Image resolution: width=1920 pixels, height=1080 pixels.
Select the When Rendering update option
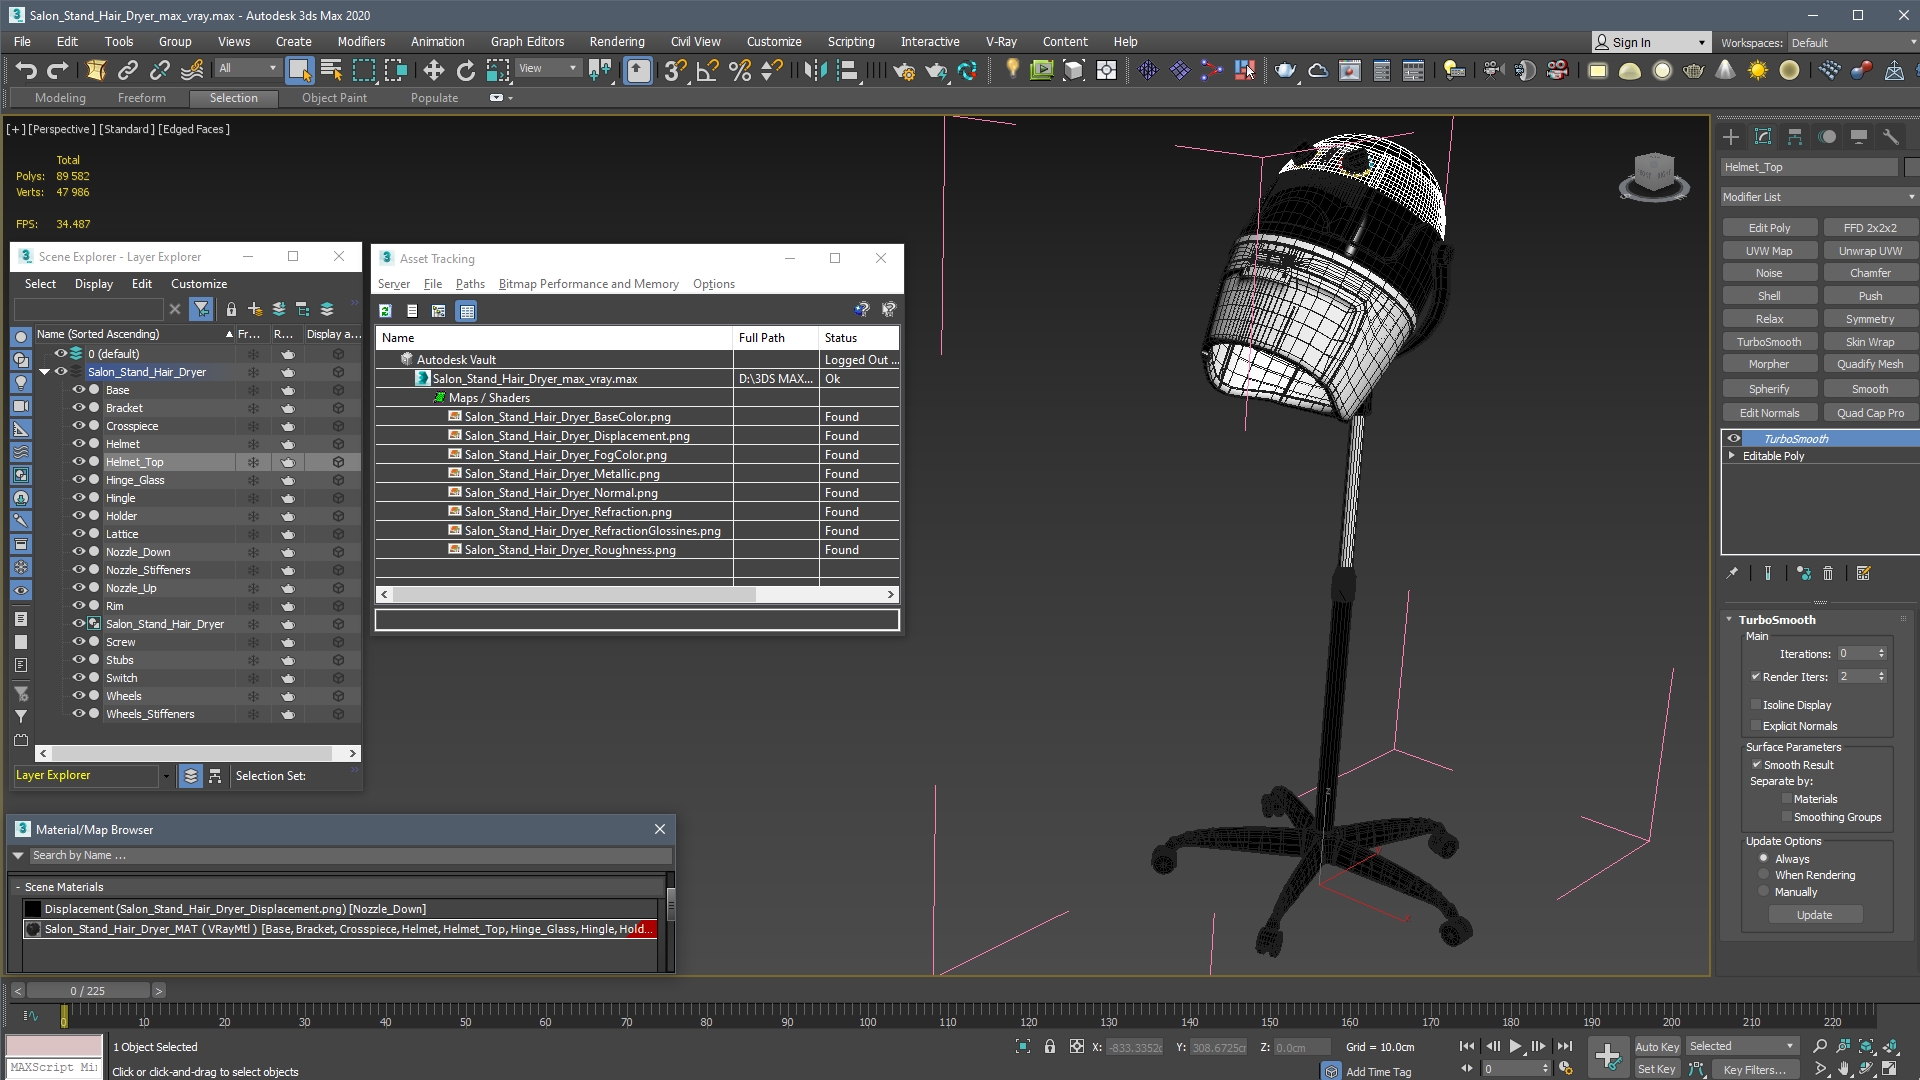point(1764,875)
